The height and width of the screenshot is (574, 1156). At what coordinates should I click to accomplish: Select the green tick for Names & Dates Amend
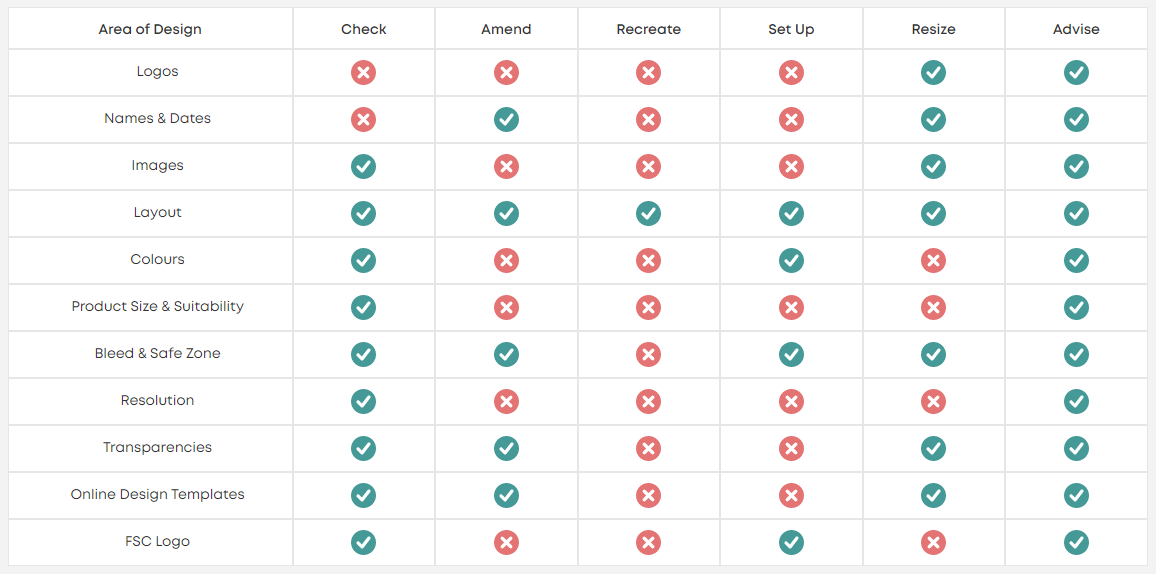click(506, 119)
